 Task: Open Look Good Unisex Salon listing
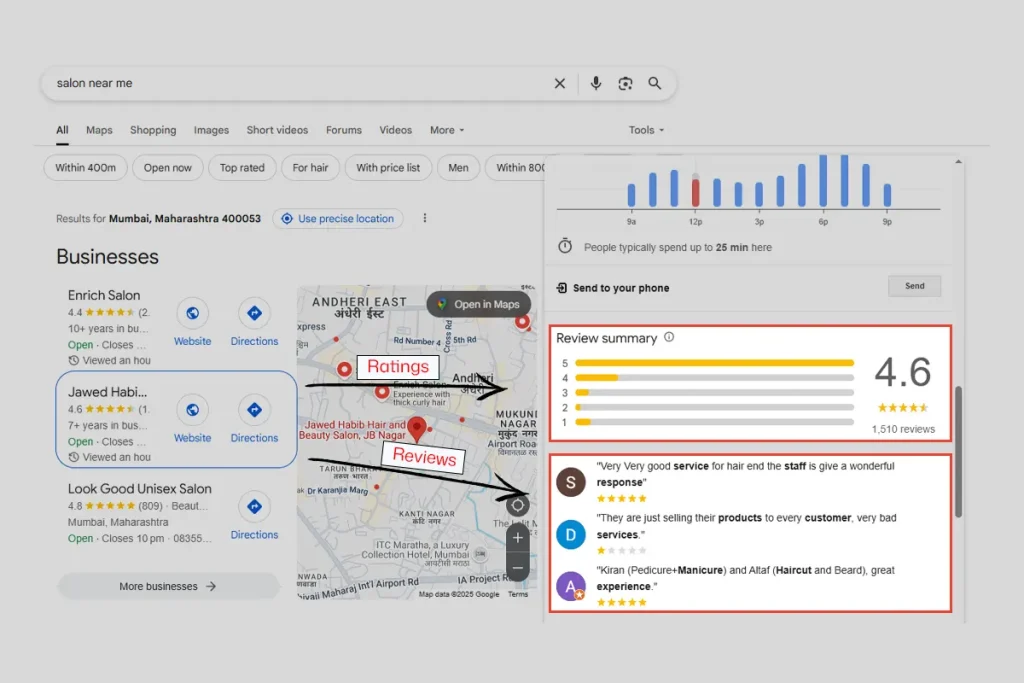click(140, 488)
